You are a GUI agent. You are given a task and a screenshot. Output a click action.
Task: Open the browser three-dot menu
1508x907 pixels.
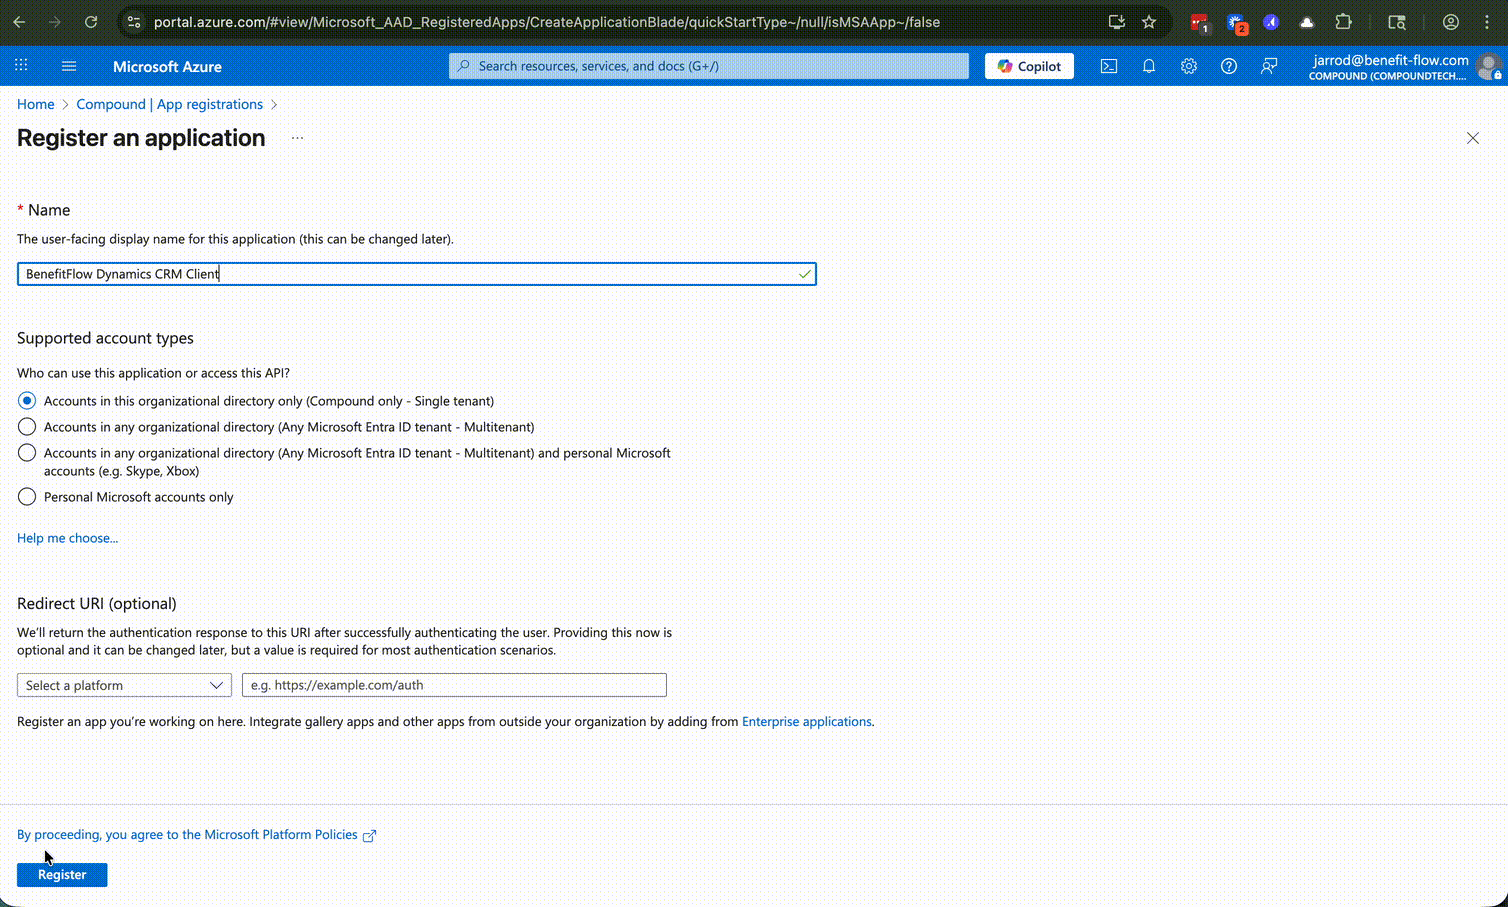(x=1488, y=21)
